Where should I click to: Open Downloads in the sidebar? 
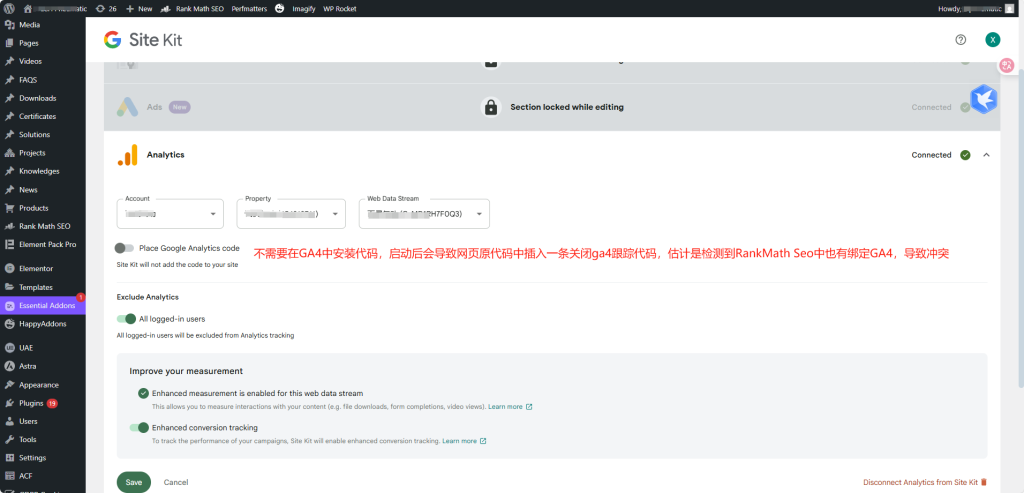[x=42, y=98]
